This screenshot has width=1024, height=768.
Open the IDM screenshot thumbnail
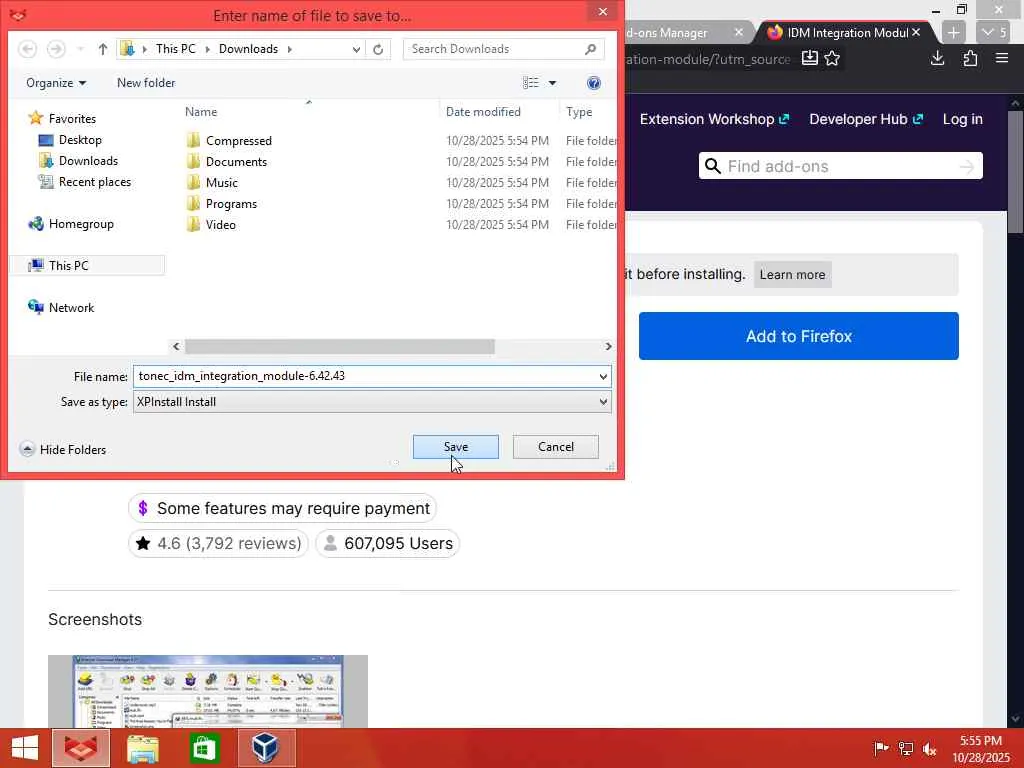coord(208,692)
